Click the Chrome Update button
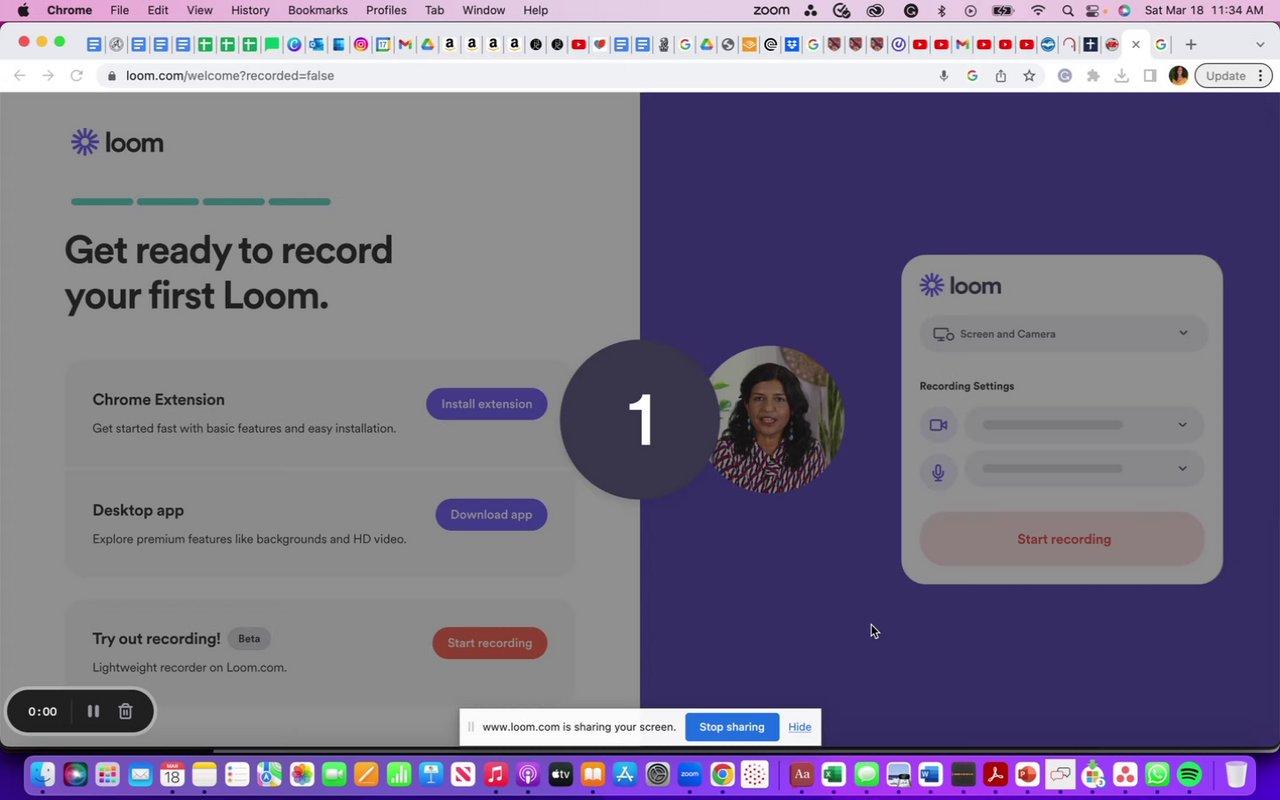The image size is (1280, 800). 1225,76
